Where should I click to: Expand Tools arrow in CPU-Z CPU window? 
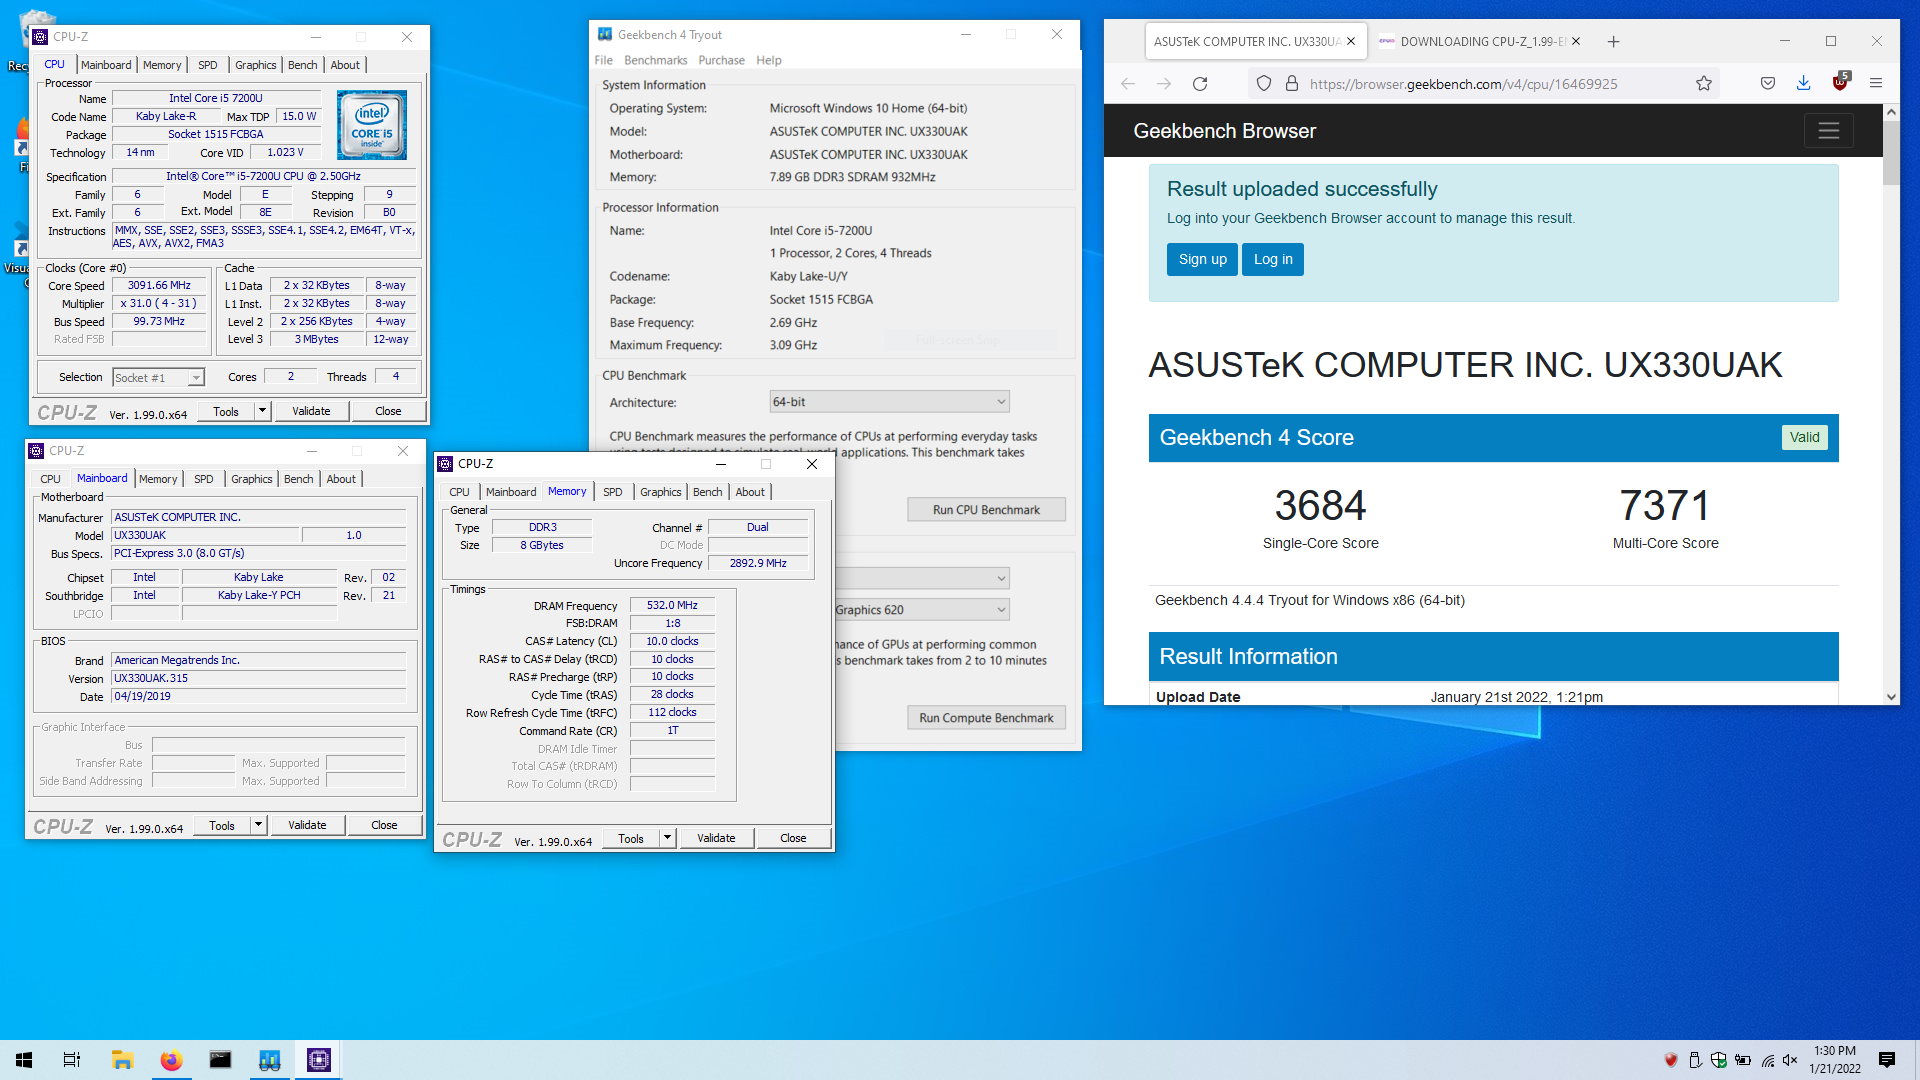click(x=262, y=411)
